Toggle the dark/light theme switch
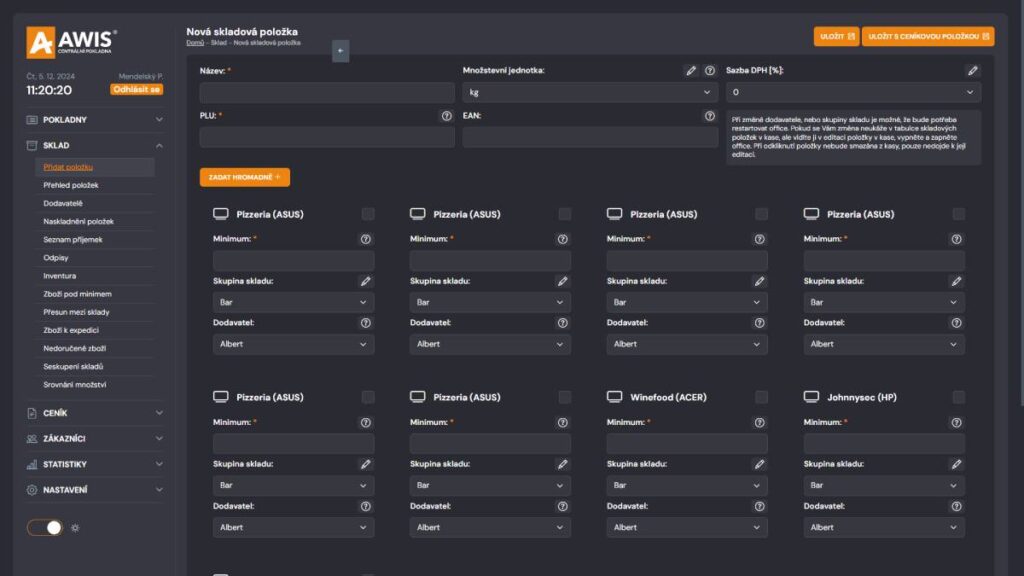This screenshot has height=576, width=1024. click(x=44, y=528)
